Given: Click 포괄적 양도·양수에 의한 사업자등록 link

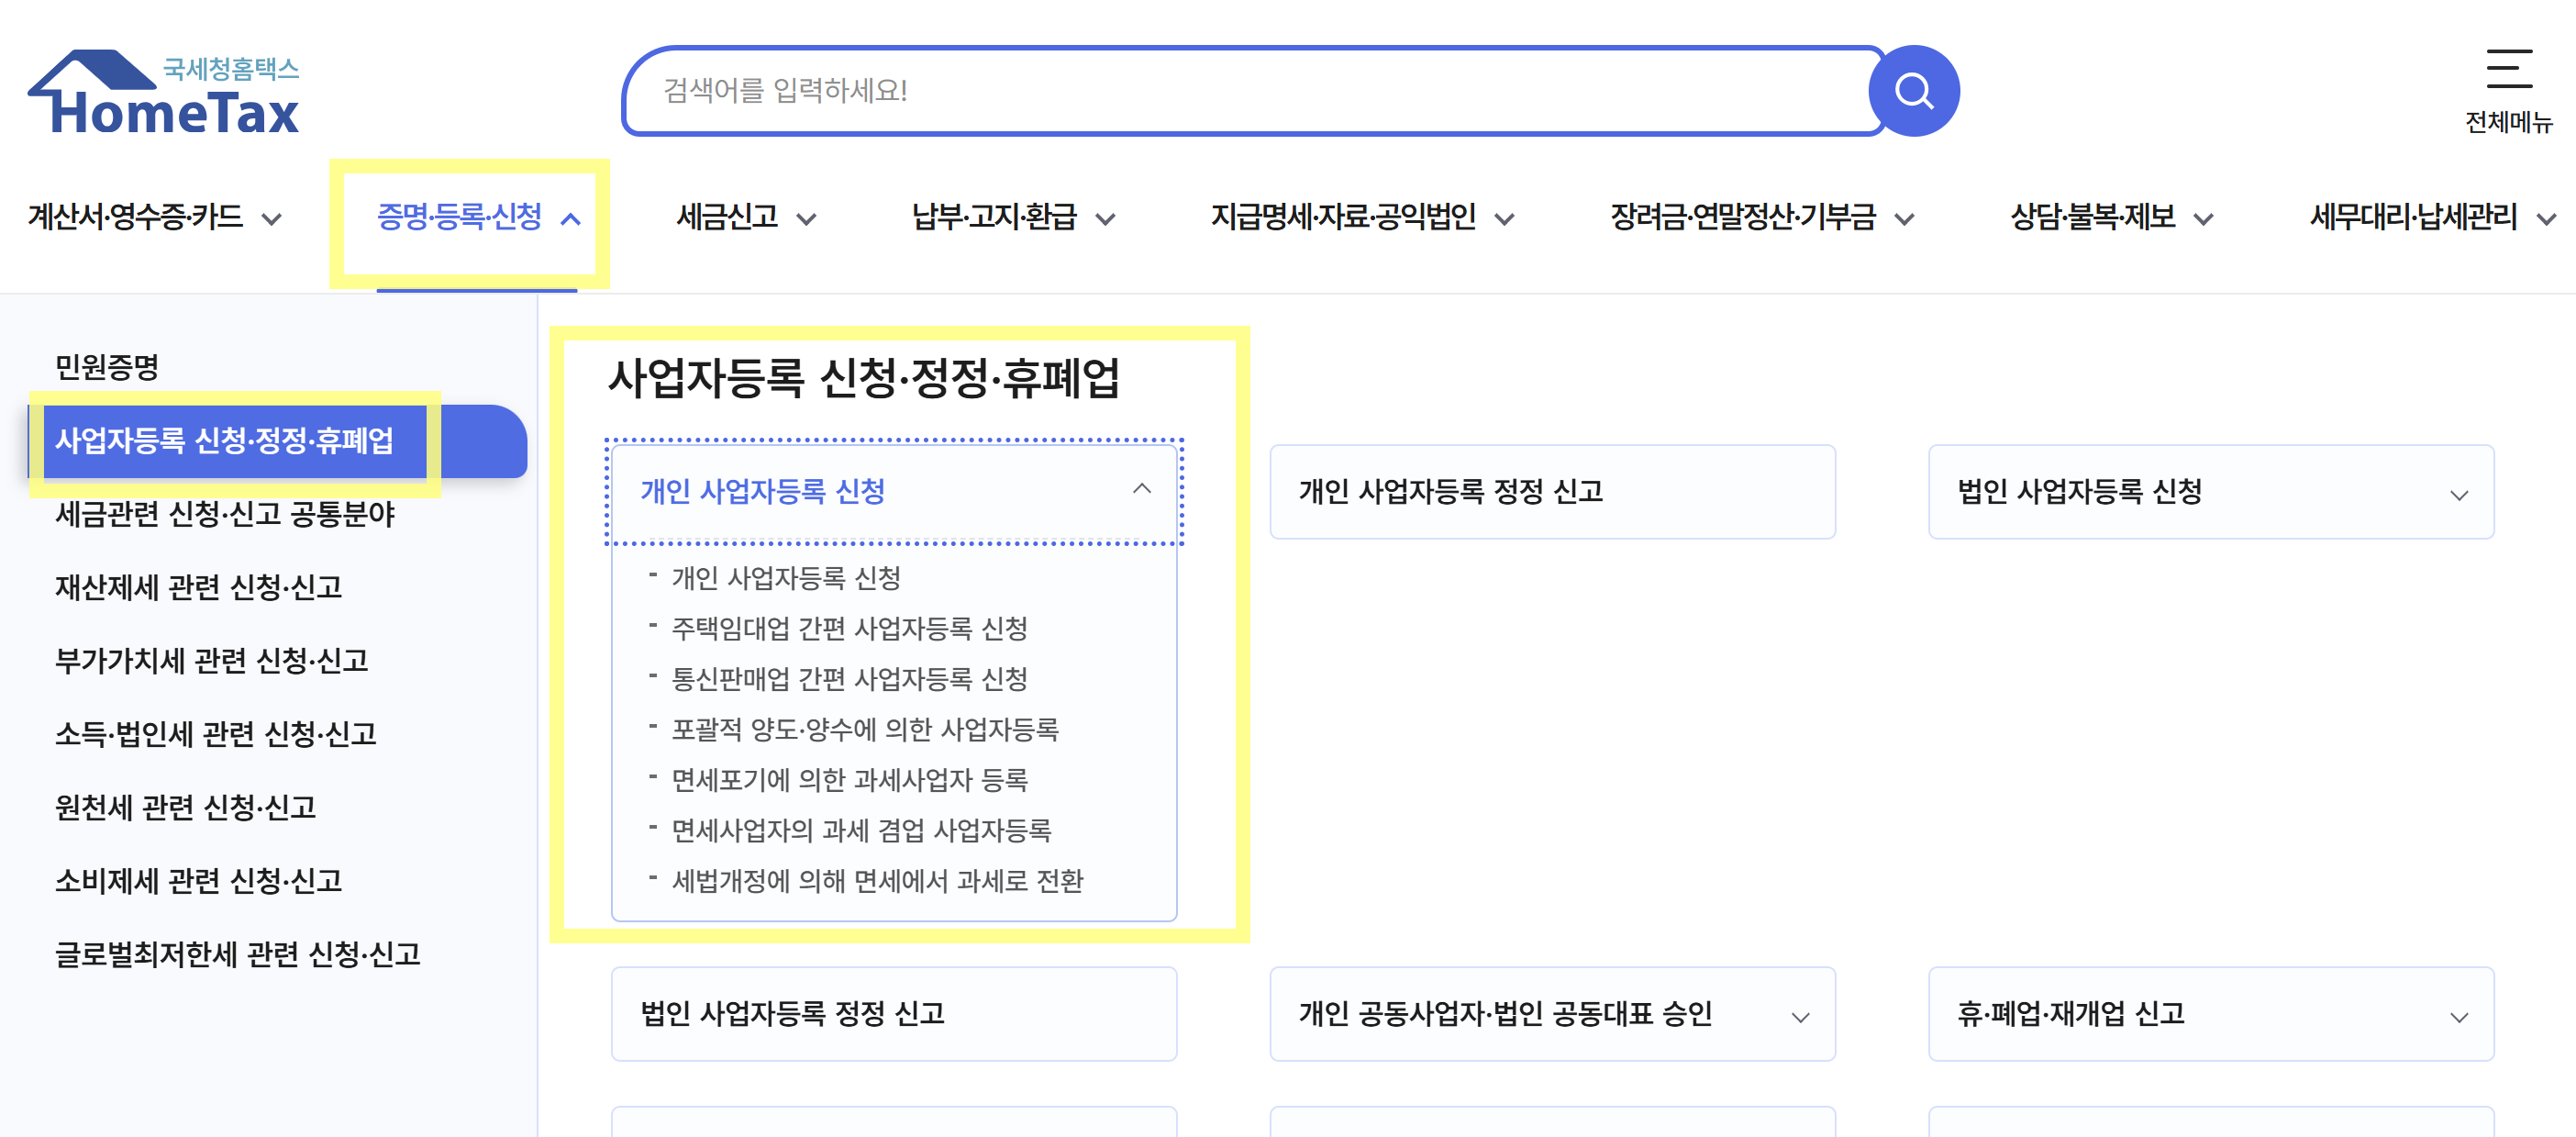Looking at the screenshot, I should 864,729.
